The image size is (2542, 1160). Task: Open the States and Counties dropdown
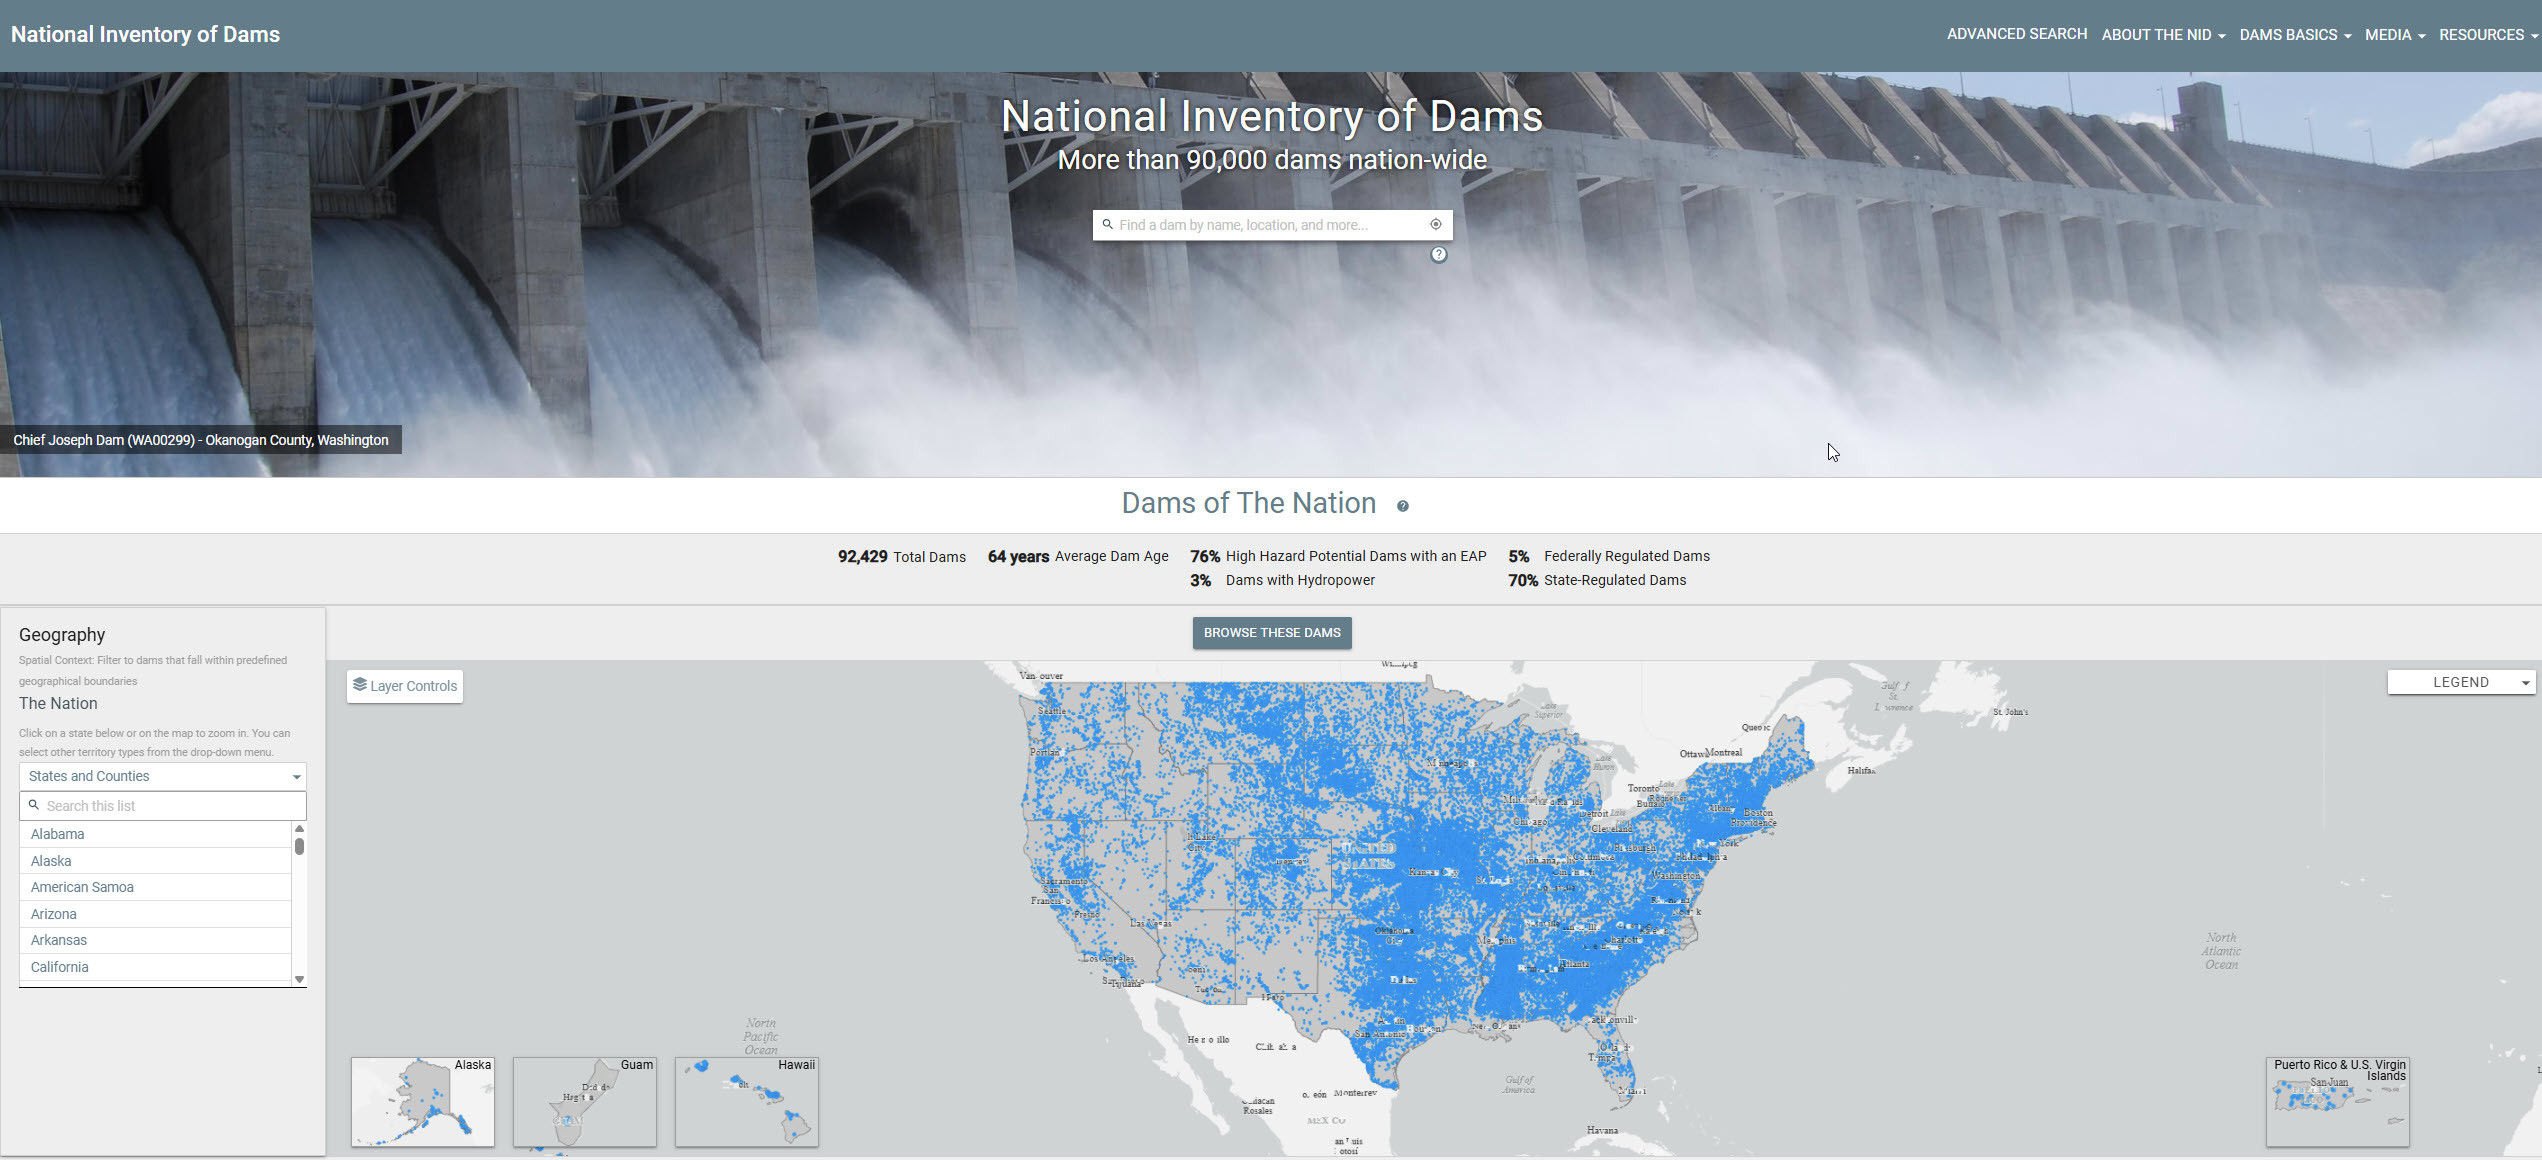163,776
